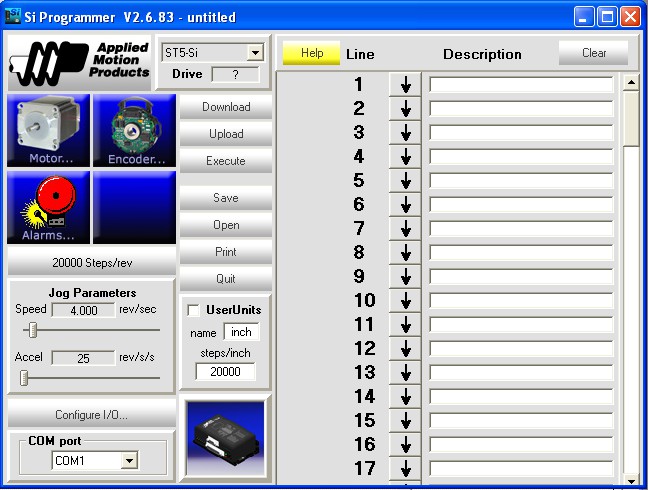Click the Quit button

[226, 278]
